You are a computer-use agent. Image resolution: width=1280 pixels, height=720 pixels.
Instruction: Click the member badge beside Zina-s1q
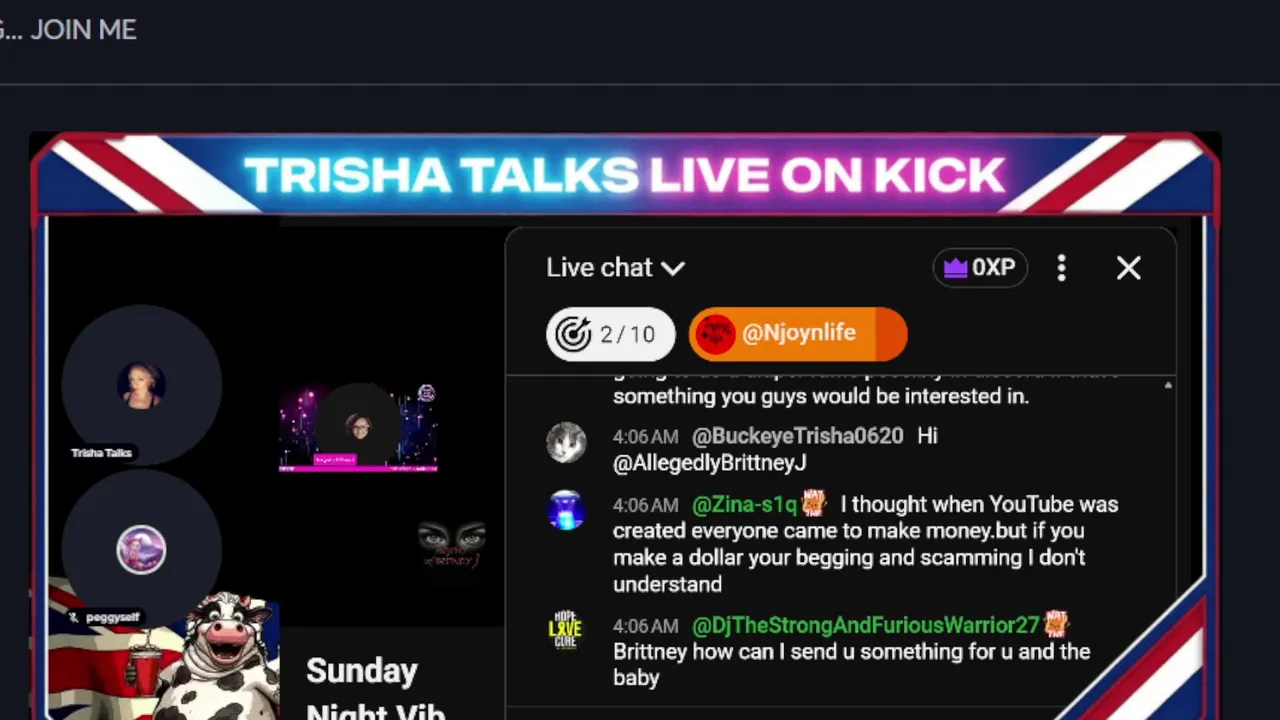tap(813, 502)
